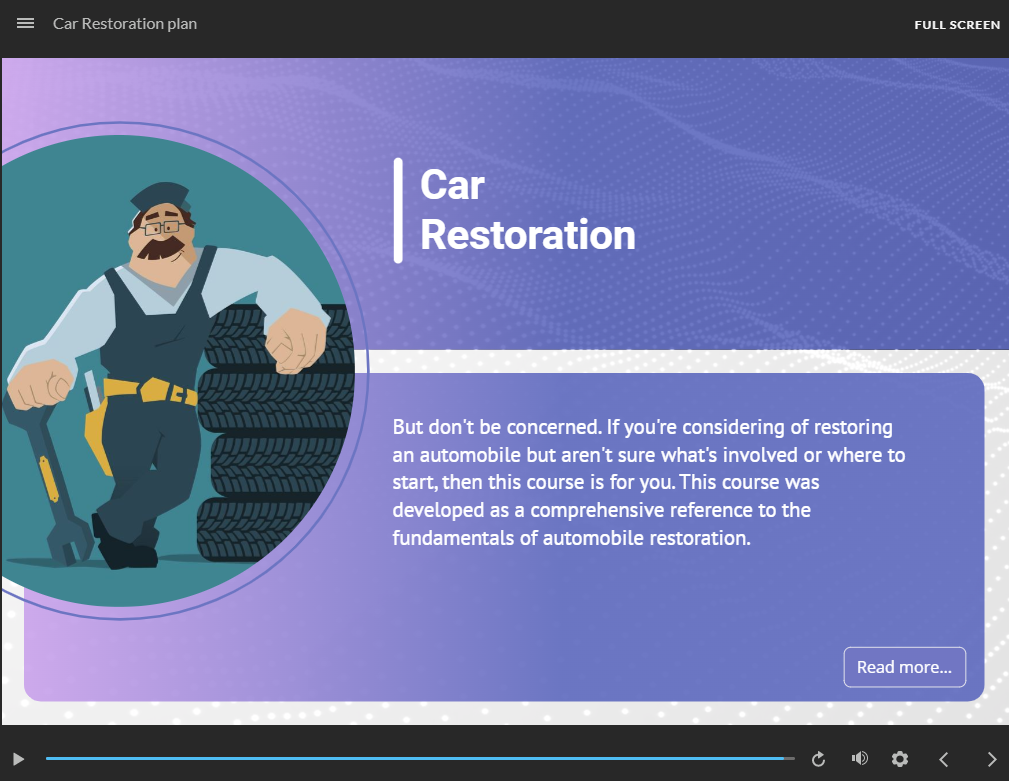
Task: Click the white bar beside heading
Action: [x=398, y=210]
